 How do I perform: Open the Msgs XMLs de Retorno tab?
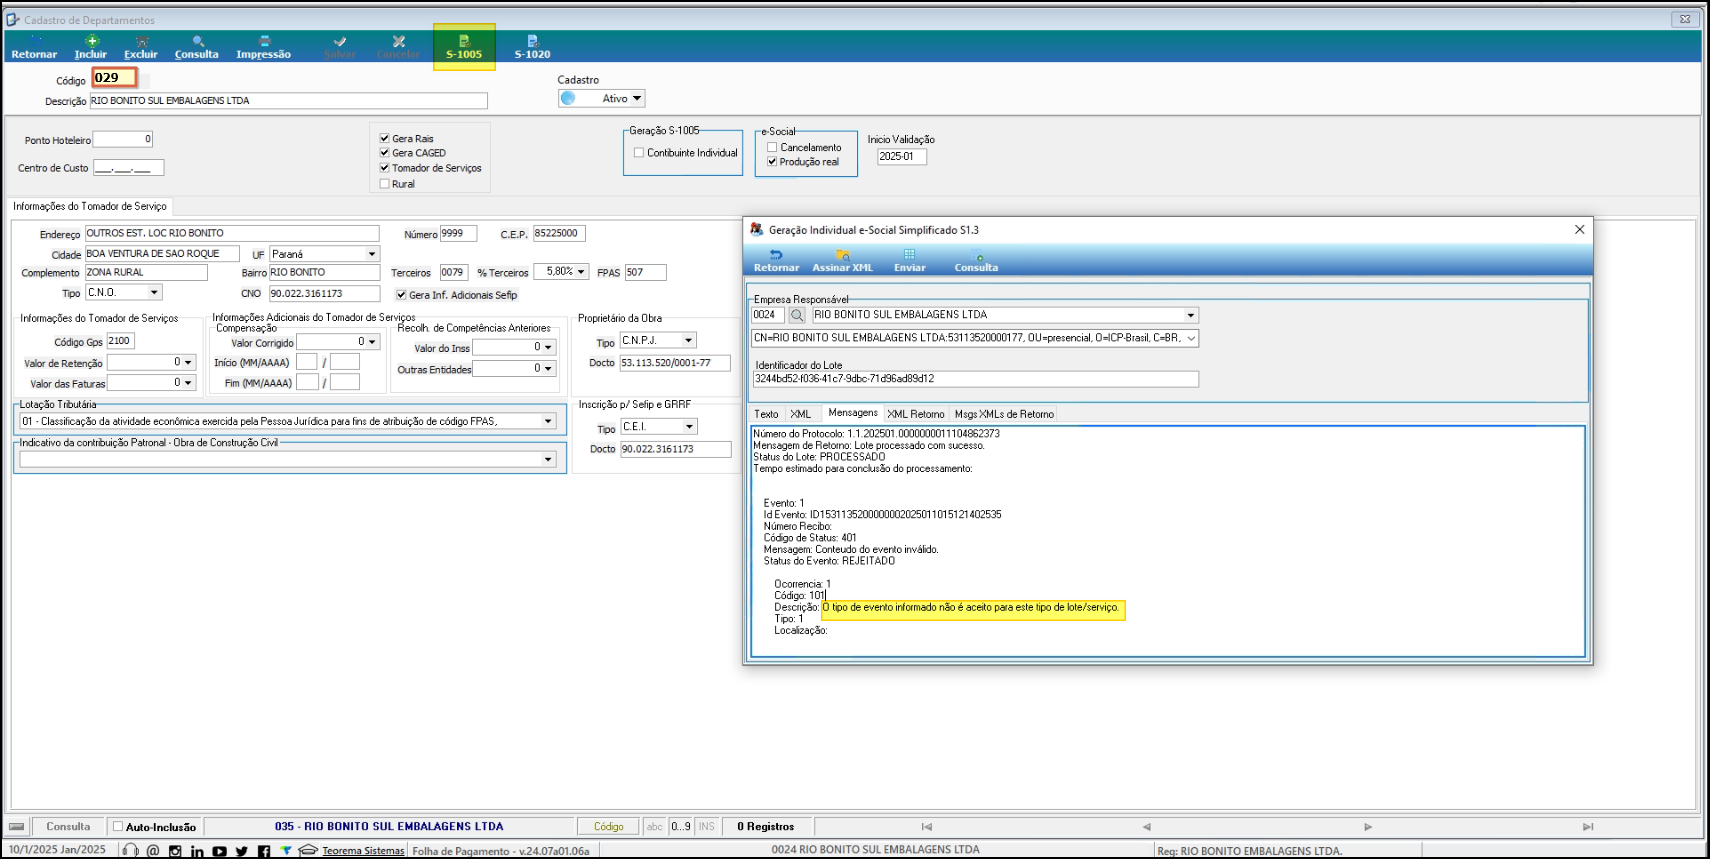(x=1004, y=414)
